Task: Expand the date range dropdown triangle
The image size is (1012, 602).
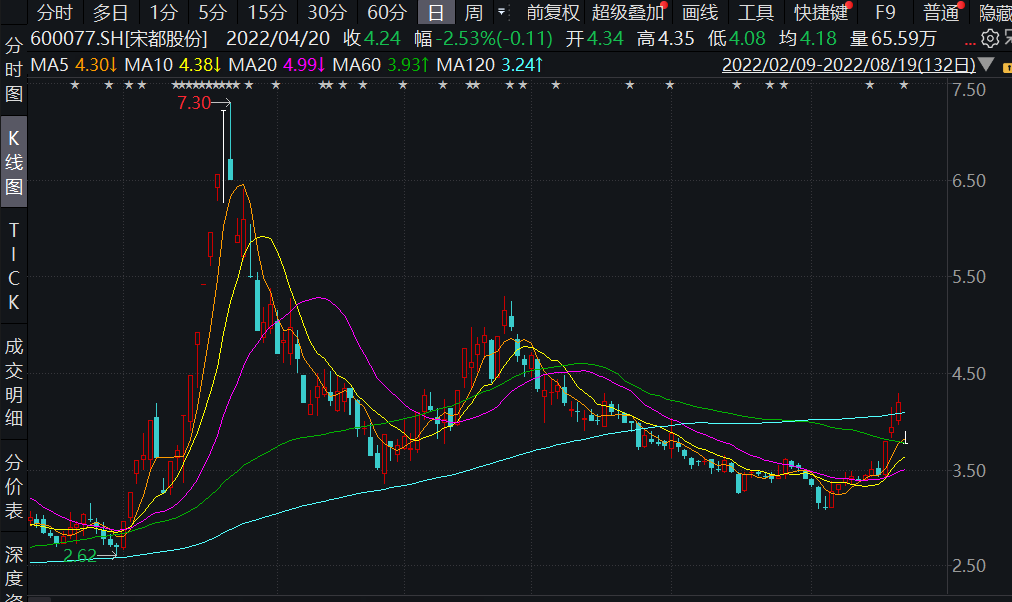Action: [x=986, y=65]
